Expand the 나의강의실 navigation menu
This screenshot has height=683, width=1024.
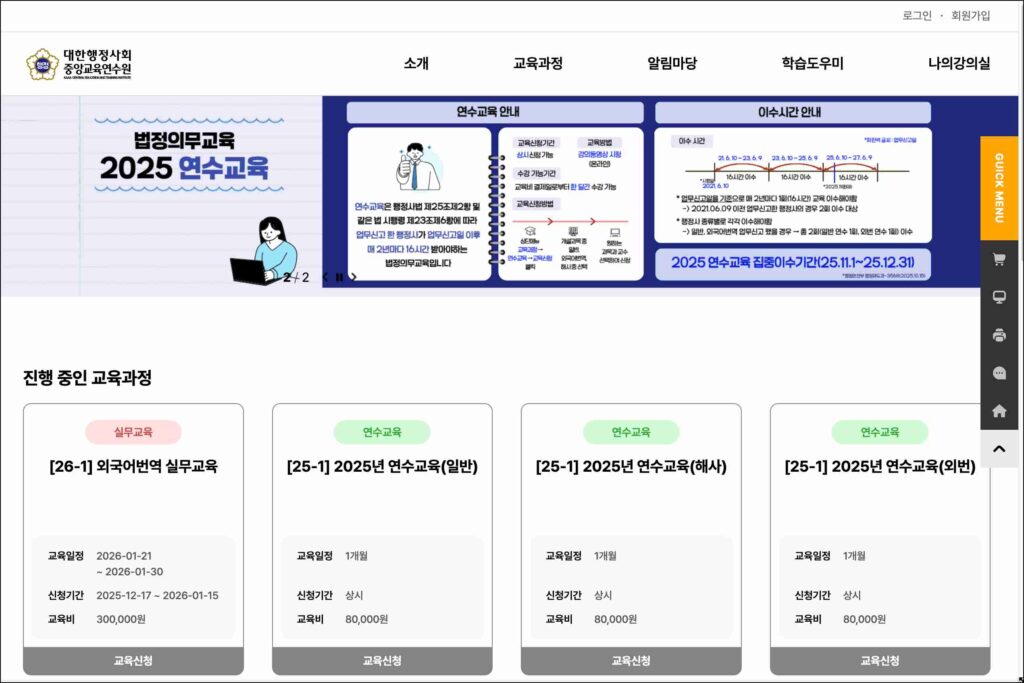click(x=958, y=64)
